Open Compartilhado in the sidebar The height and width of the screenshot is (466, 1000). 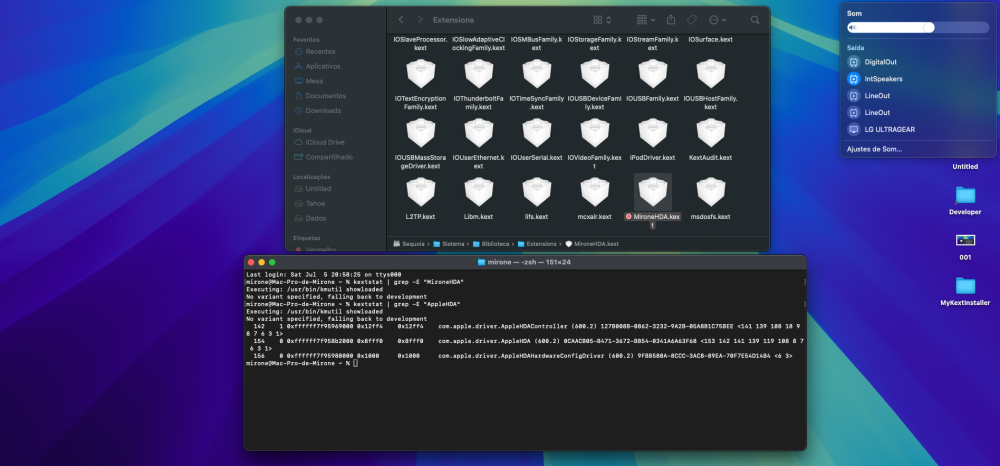coord(323,157)
